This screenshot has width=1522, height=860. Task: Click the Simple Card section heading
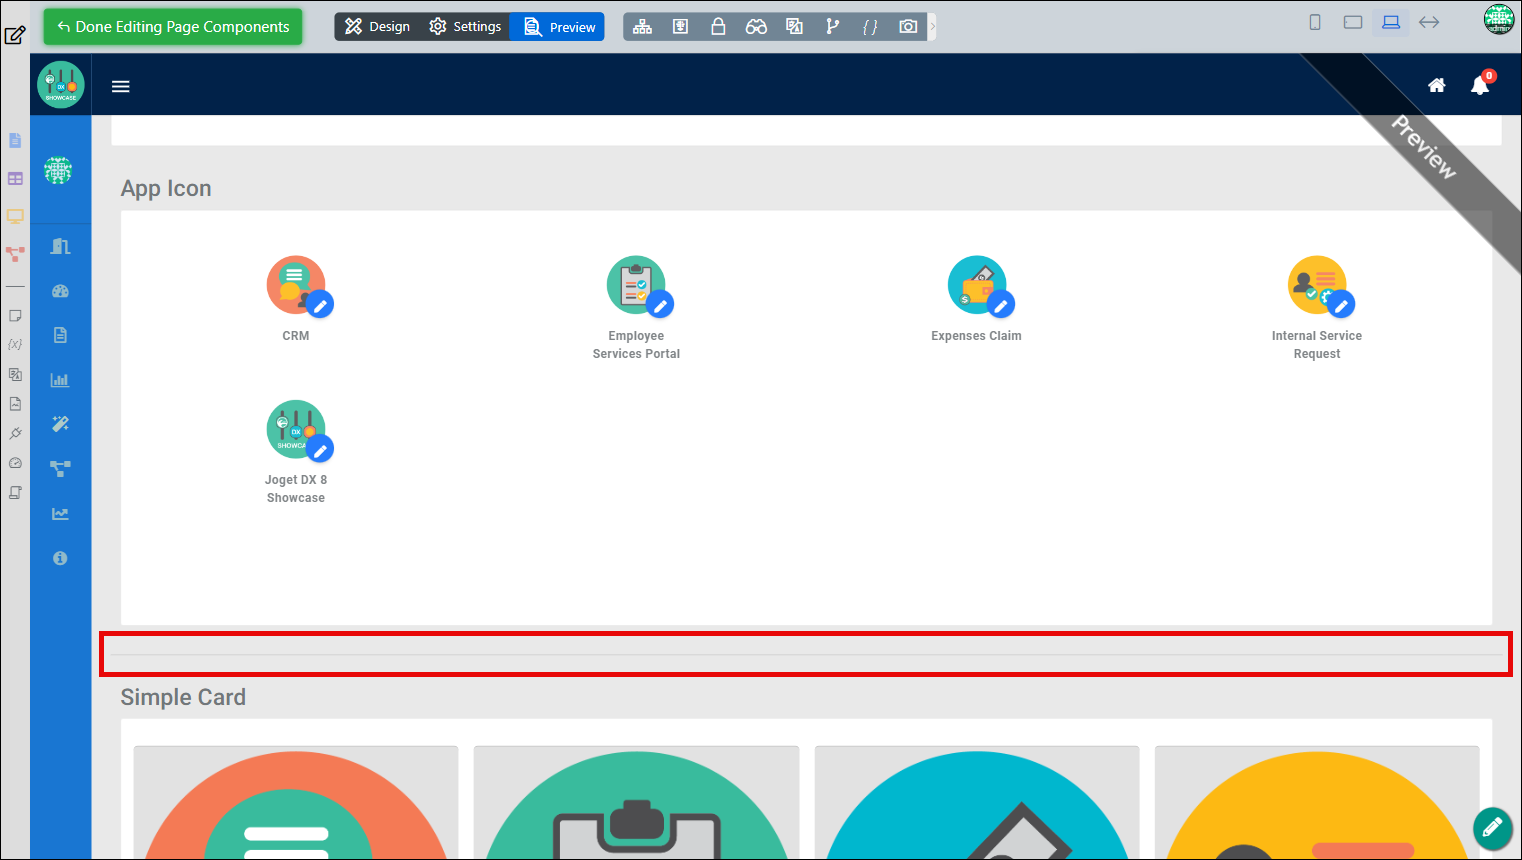183,697
